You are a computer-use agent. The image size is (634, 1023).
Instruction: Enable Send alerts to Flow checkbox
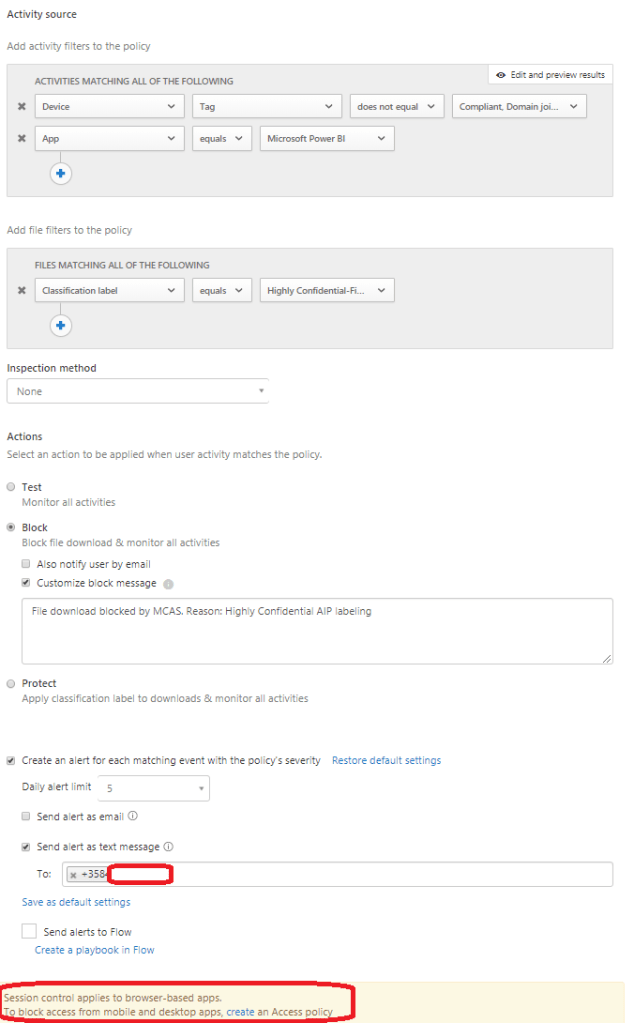click(29, 931)
